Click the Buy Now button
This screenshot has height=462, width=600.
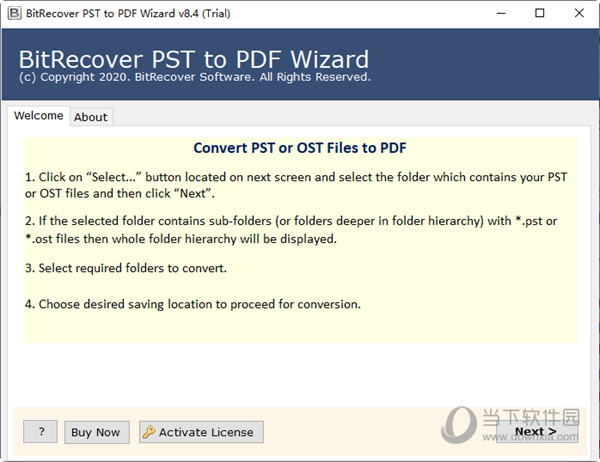[x=97, y=433]
